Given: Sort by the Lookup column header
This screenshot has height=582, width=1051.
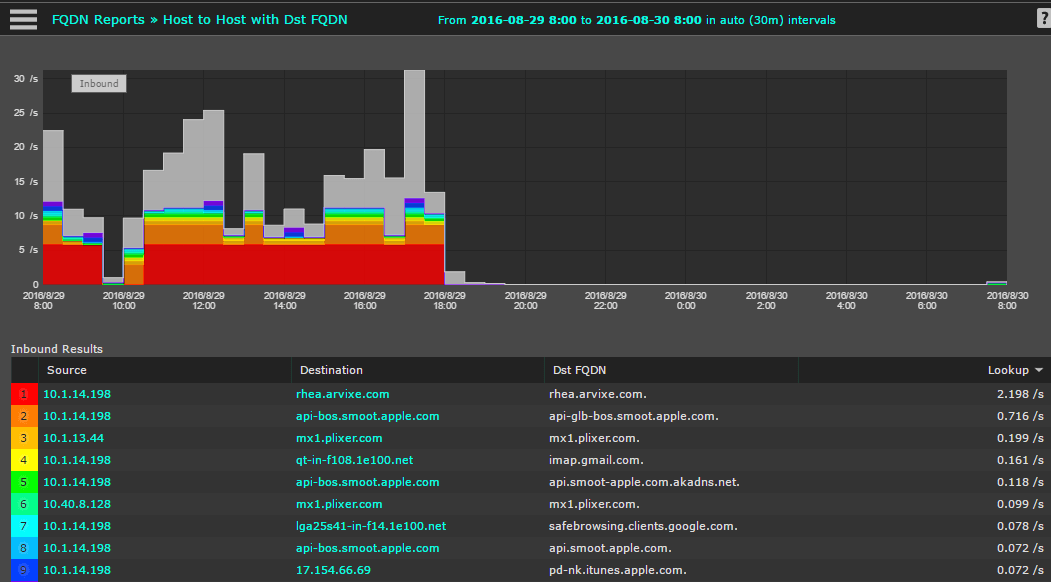Looking at the screenshot, I should pyautogui.click(x=1008, y=370).
